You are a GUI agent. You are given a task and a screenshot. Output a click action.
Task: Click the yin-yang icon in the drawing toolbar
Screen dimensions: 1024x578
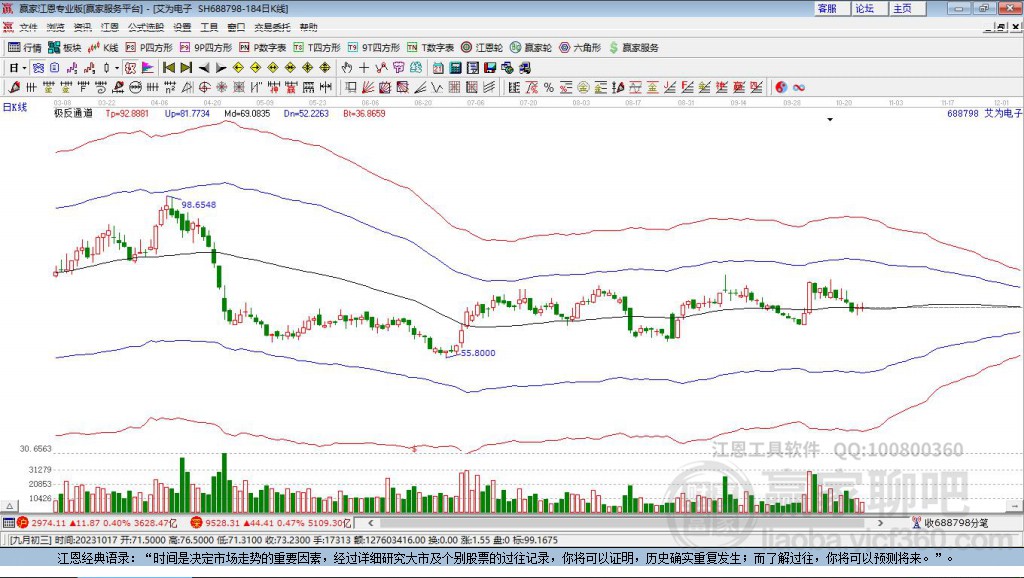[x=781, y=88]
